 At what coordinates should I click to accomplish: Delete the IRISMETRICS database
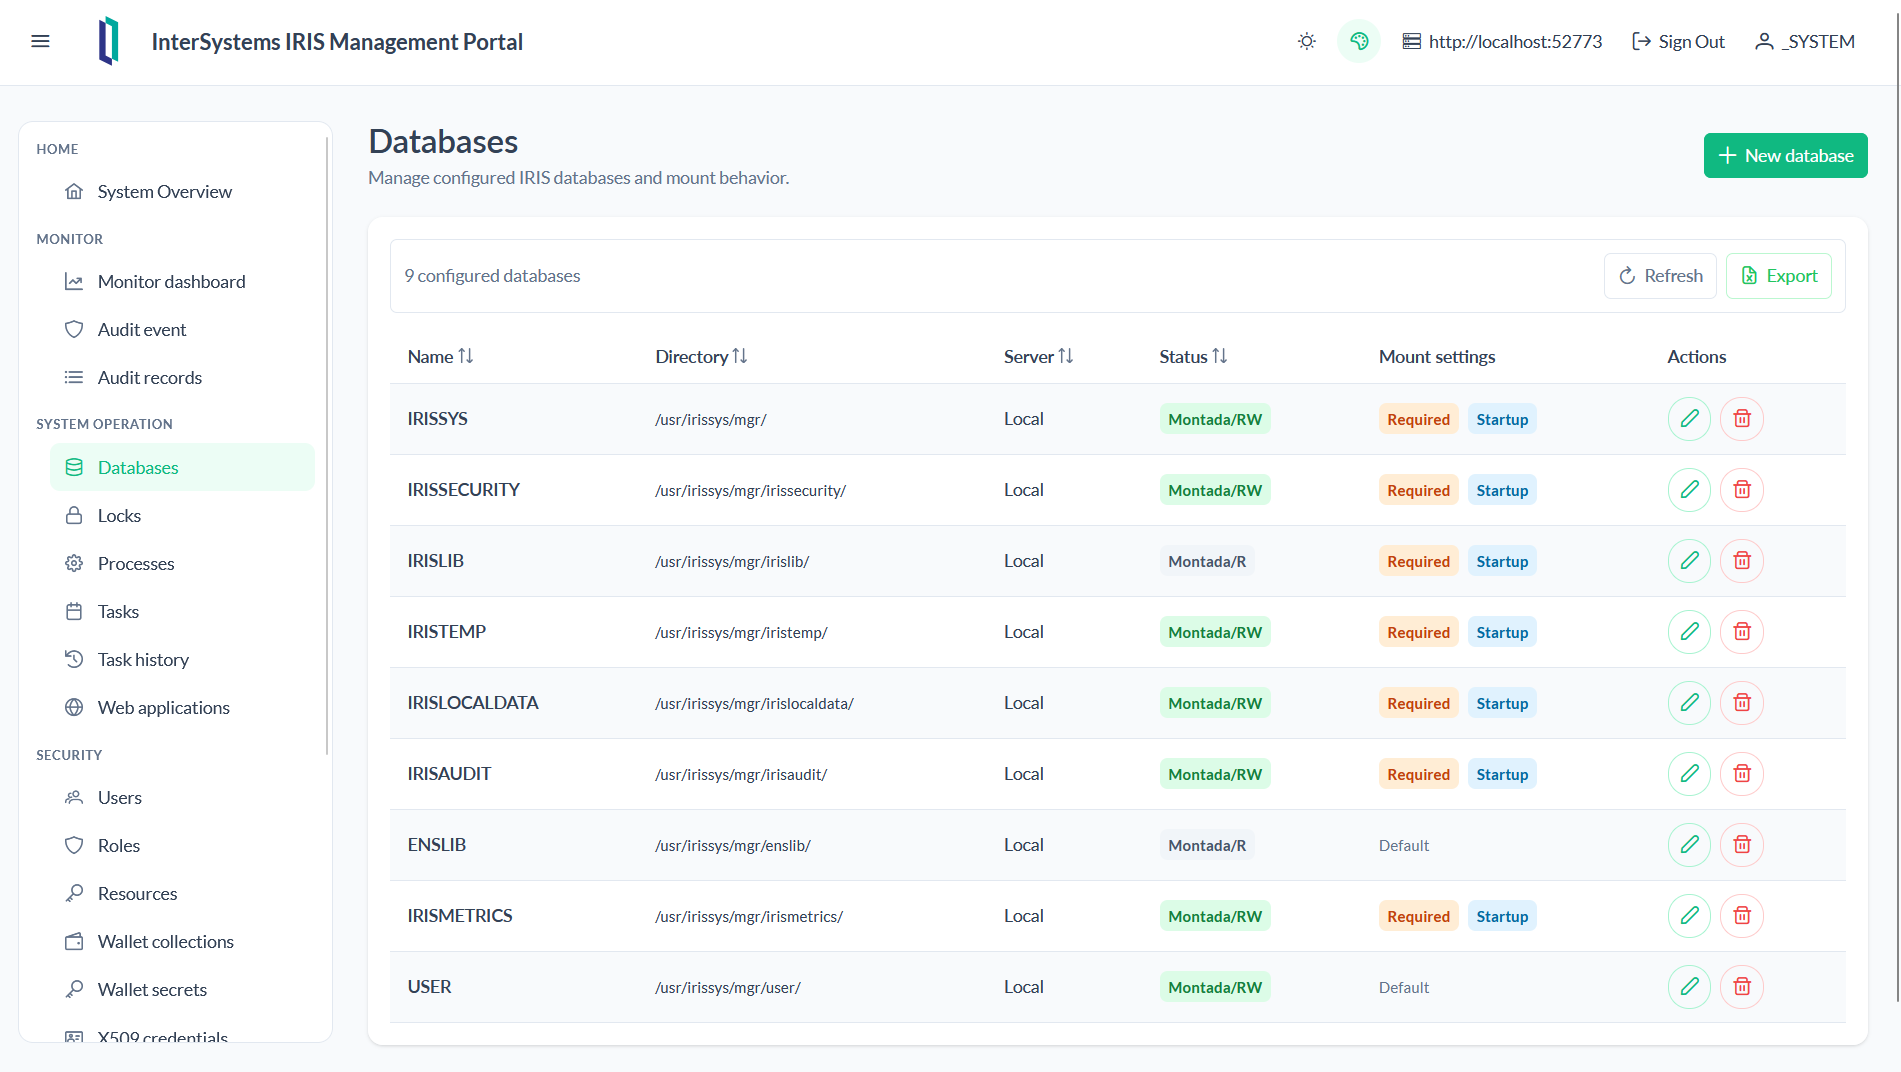coord(1741,916)
